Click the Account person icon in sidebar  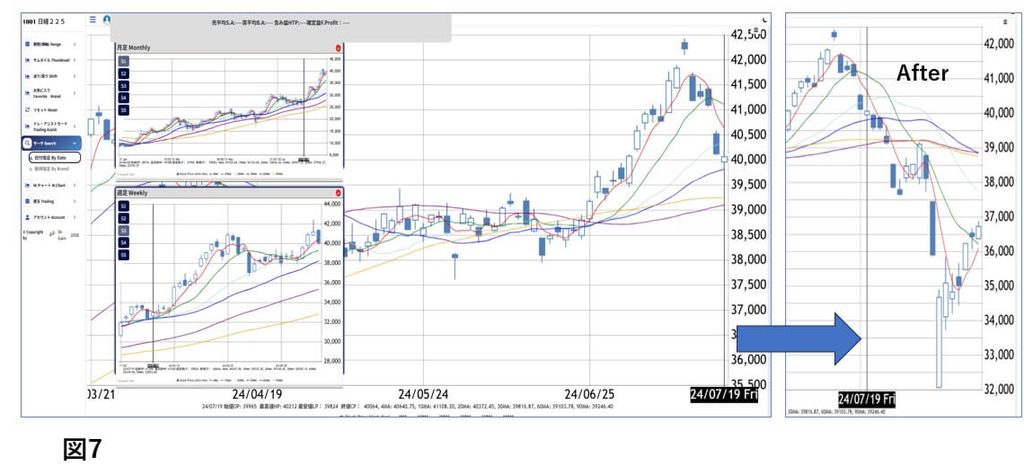(27, 217)
